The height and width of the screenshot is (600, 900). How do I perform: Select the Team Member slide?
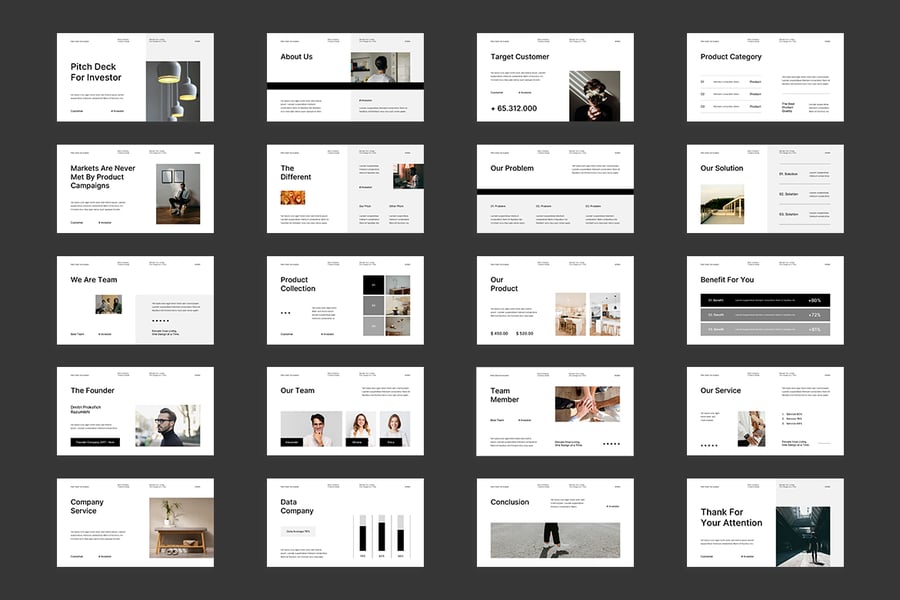click(x=554, y=411)
